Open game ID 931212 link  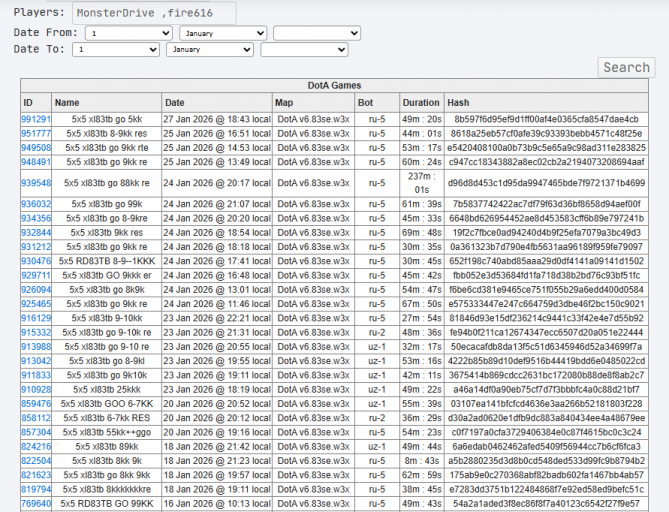(36, 247)
